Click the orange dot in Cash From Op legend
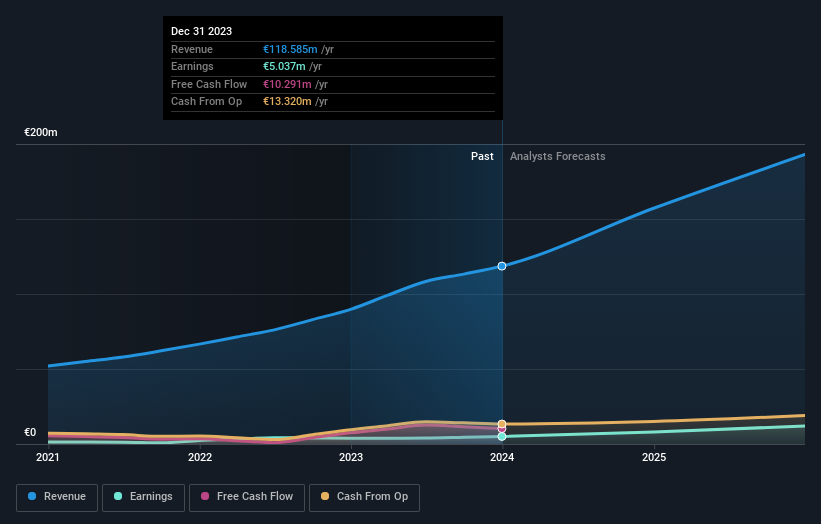 (325, 496)
